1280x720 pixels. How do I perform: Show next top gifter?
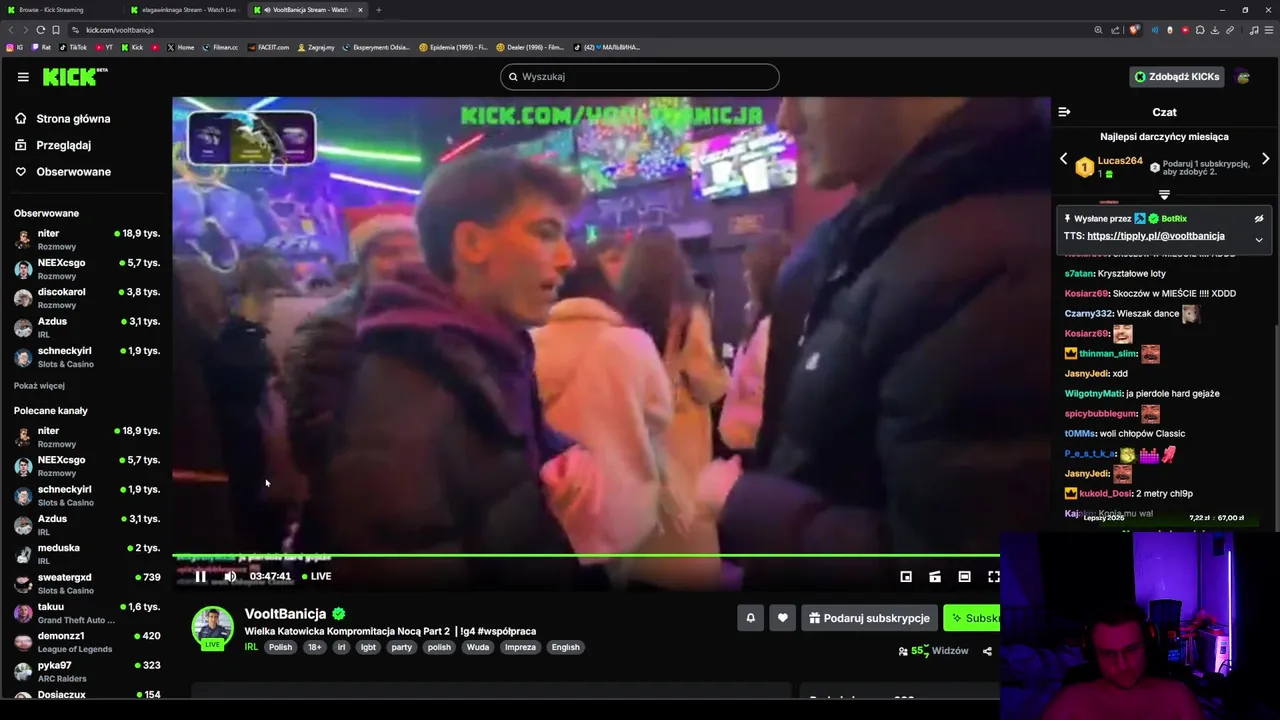tap(1265, 159)
